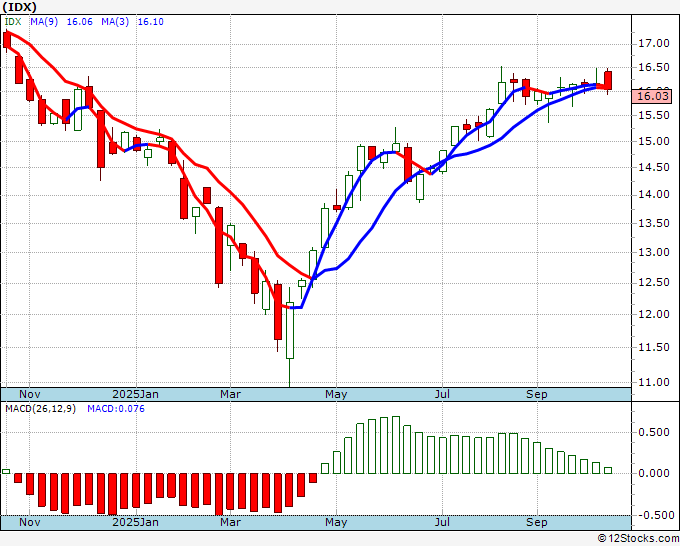Click the first red candlestick near 17.00
Screen dimensions: 680x546
coord(7,39)
